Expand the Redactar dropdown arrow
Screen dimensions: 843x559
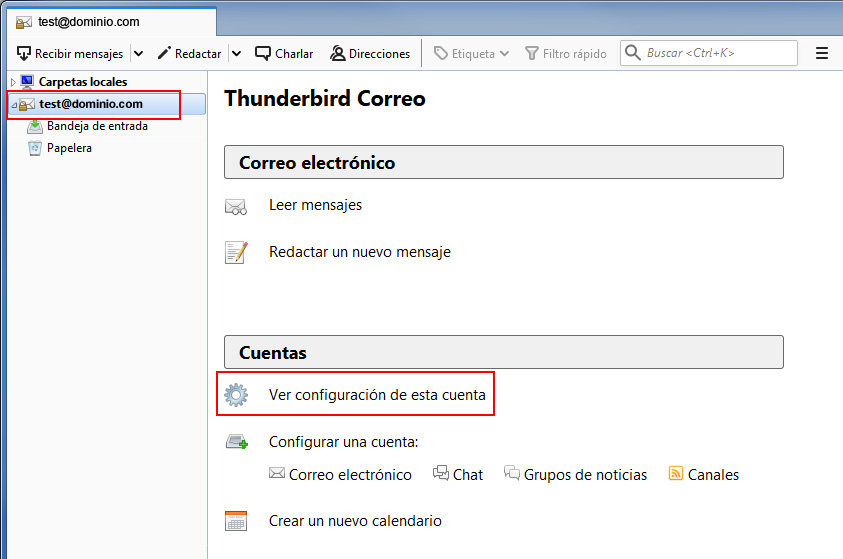tap(236, 53)
